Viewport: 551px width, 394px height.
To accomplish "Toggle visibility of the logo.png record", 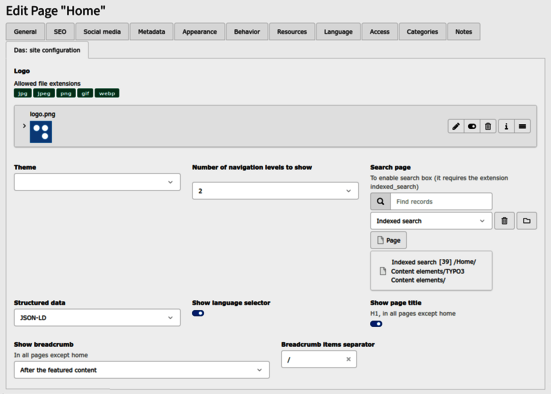I will click(x=472, y=127).
